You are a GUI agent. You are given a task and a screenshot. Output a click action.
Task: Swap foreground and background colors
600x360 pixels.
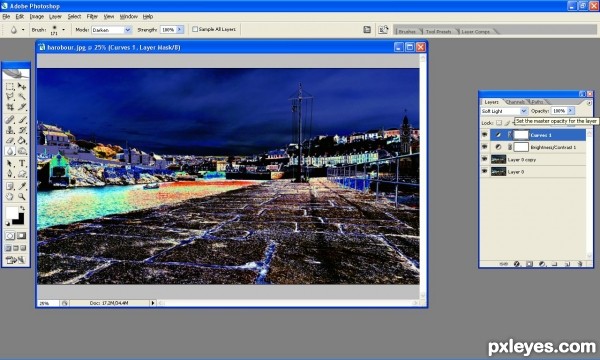click(x=23, y=208)
